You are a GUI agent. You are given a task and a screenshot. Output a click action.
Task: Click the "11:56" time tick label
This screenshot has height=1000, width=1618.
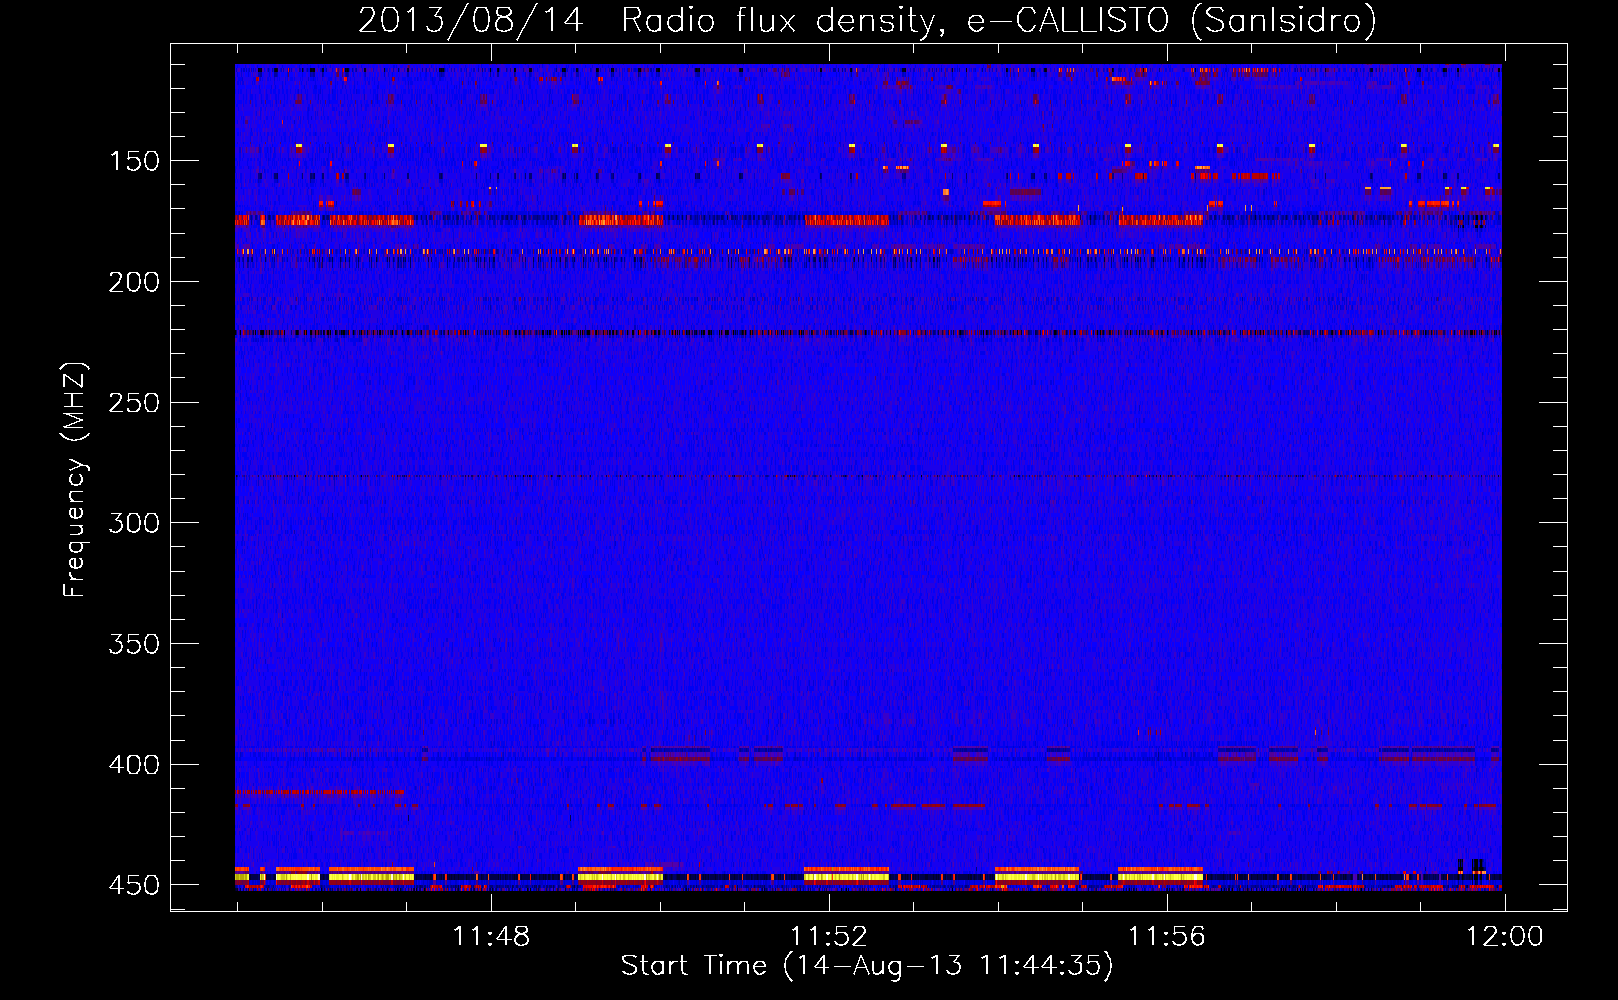tap(1167, 937)
